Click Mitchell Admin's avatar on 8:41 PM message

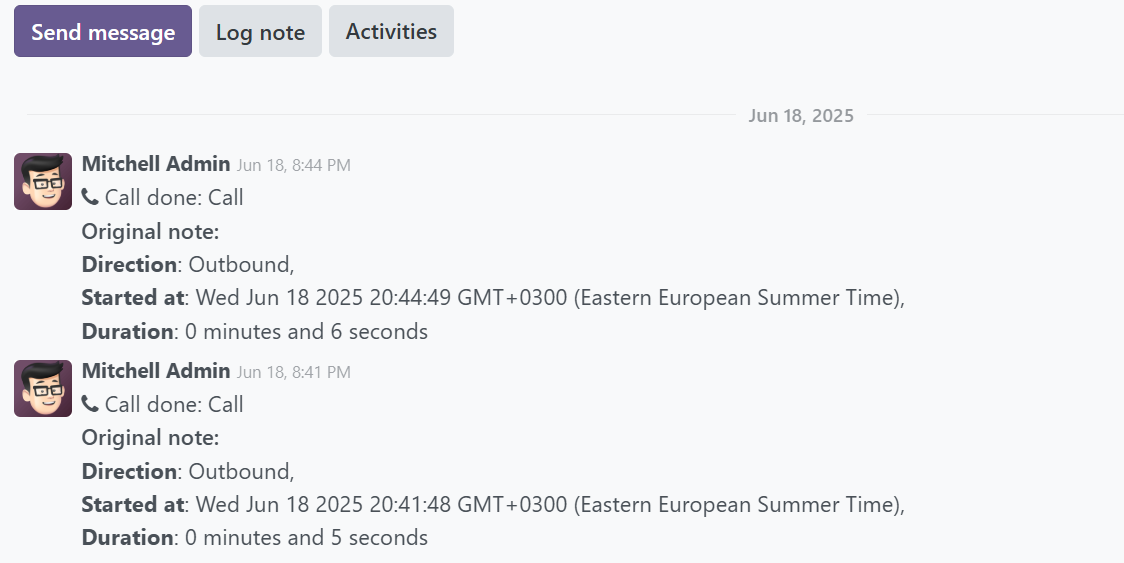click(x=43, y=388)
